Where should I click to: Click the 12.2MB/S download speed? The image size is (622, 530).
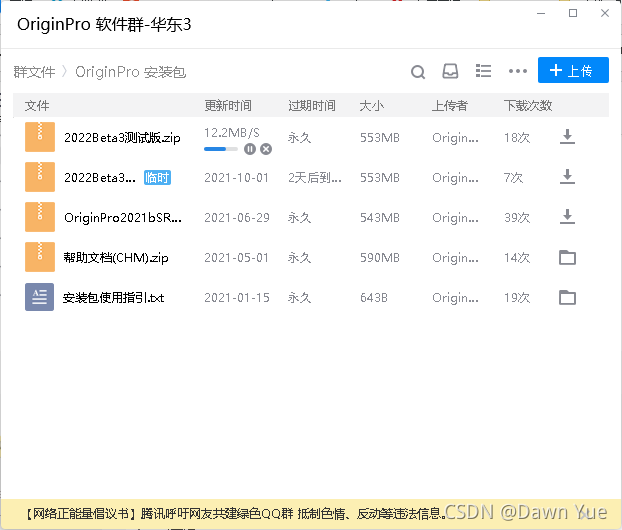tap(232, 132)
